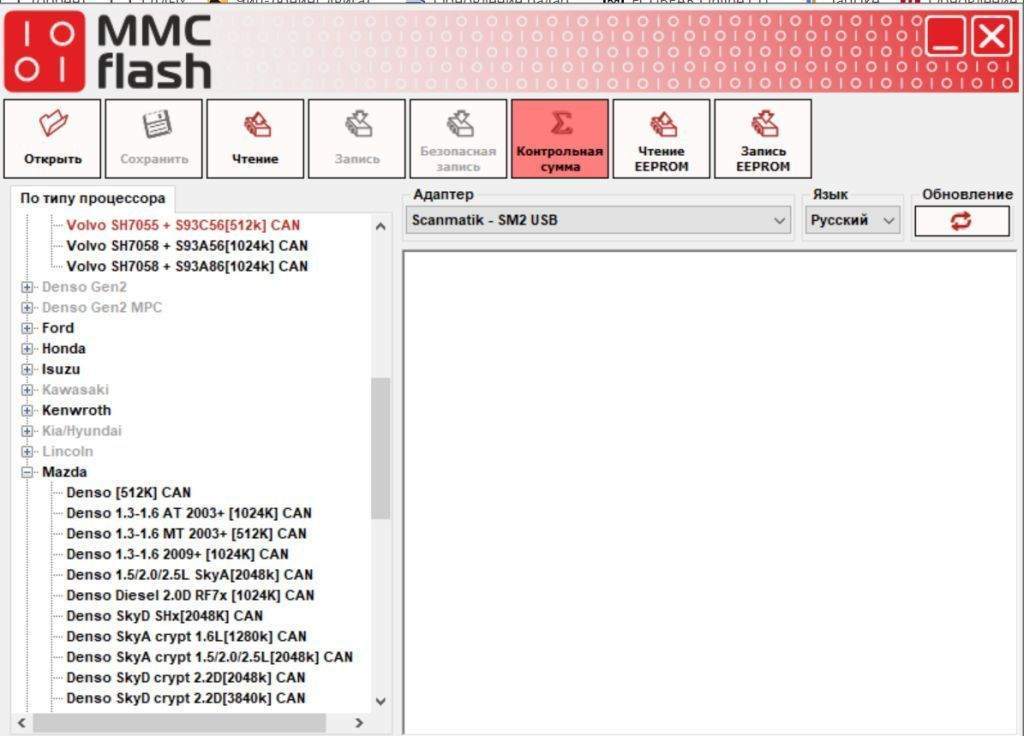Image resolution: width=1024 pixels, height=736 pixels.
Task: Select Denso SkyD SHx[2048K] CAN
Action: coord(165,616)
